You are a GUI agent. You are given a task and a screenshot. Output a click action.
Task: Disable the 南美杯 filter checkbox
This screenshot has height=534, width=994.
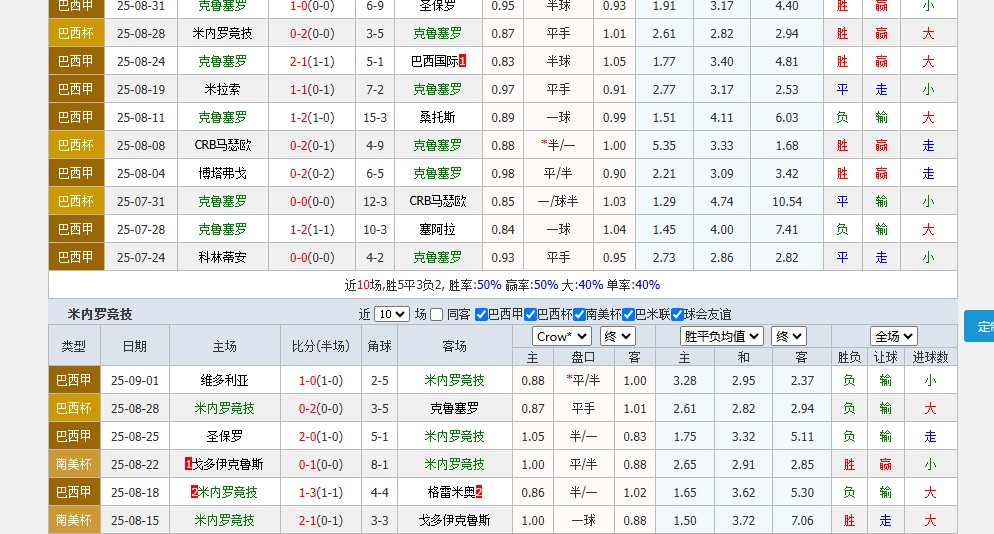pyautogui.click(x=579, y=314)
